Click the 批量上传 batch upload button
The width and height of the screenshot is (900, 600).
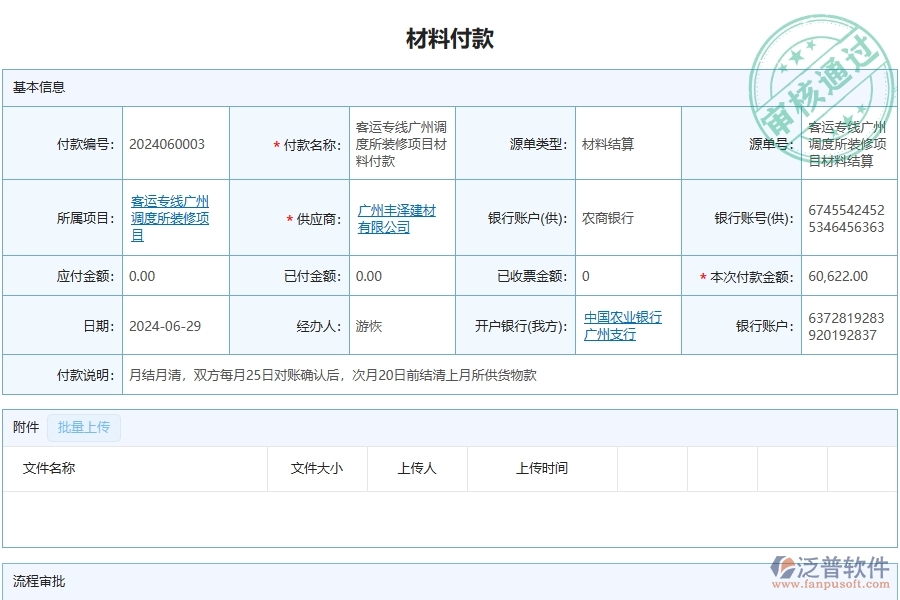(x=84, y=427)
